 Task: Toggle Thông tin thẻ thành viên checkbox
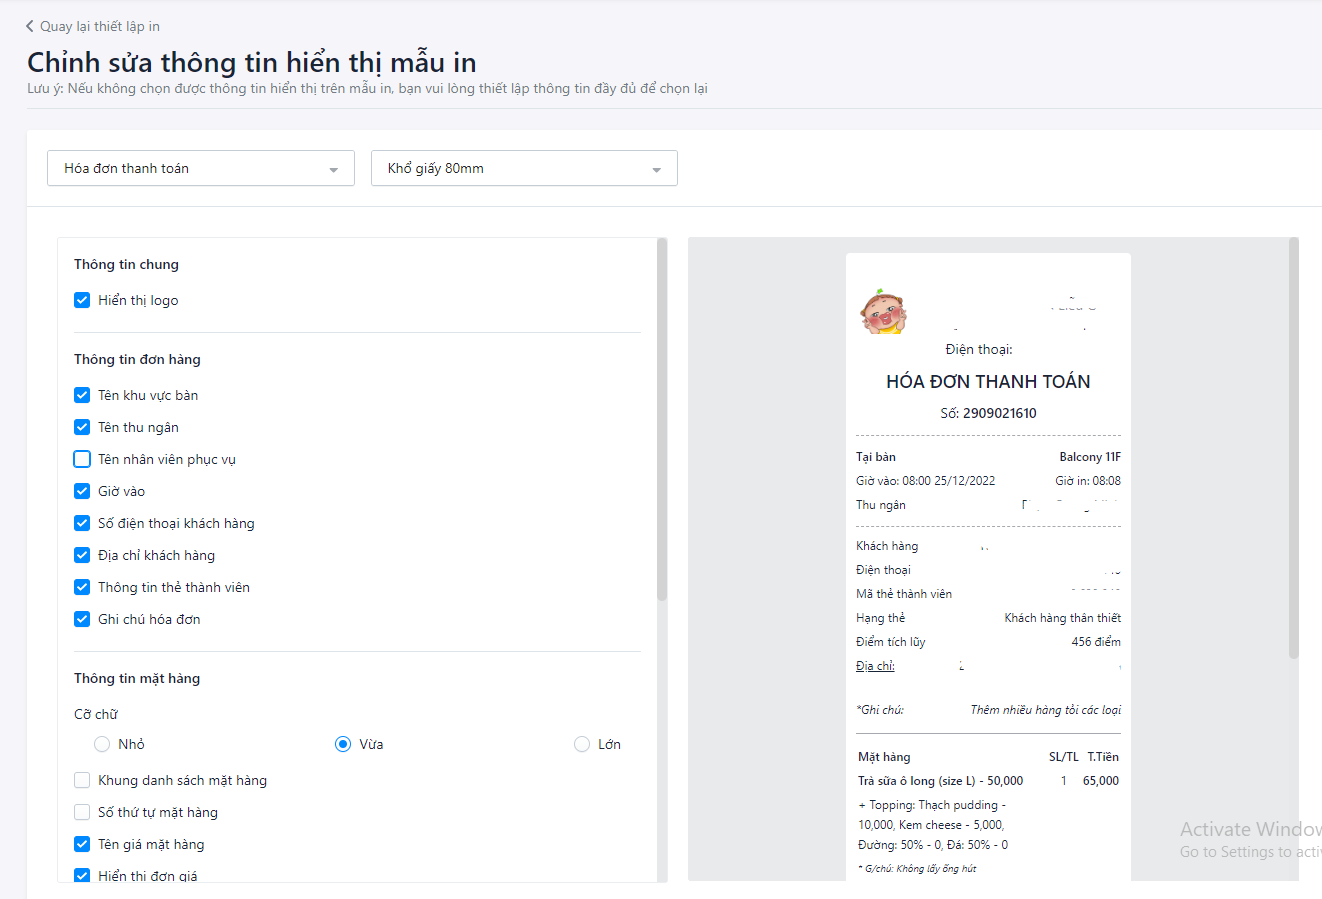click(82, 587)
